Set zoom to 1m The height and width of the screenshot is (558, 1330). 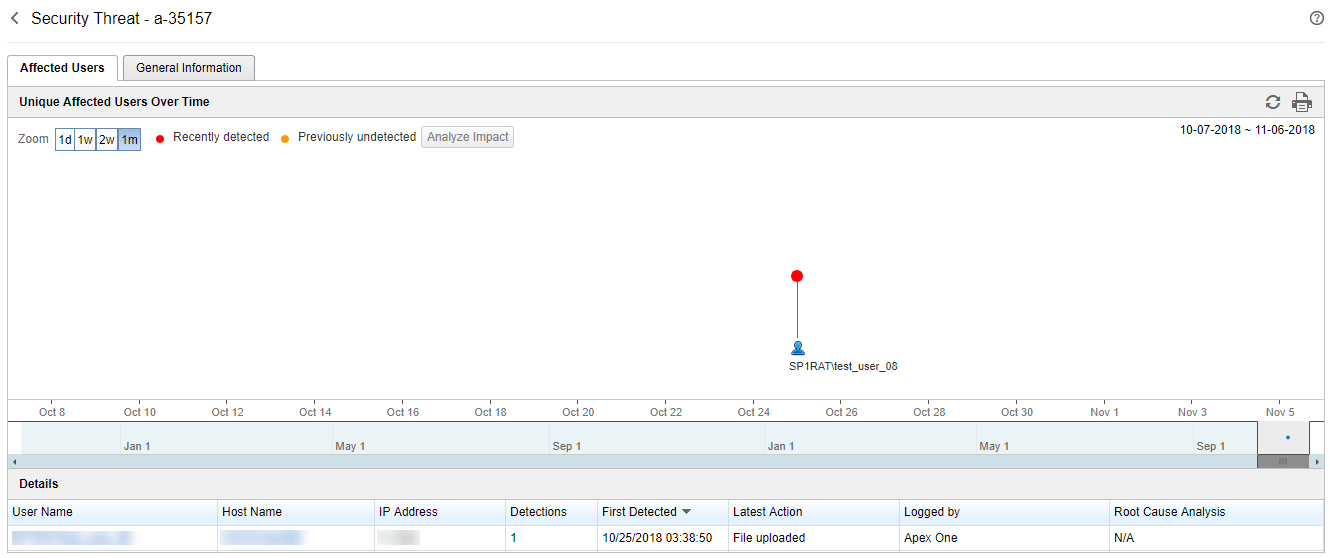click(129, 140)
